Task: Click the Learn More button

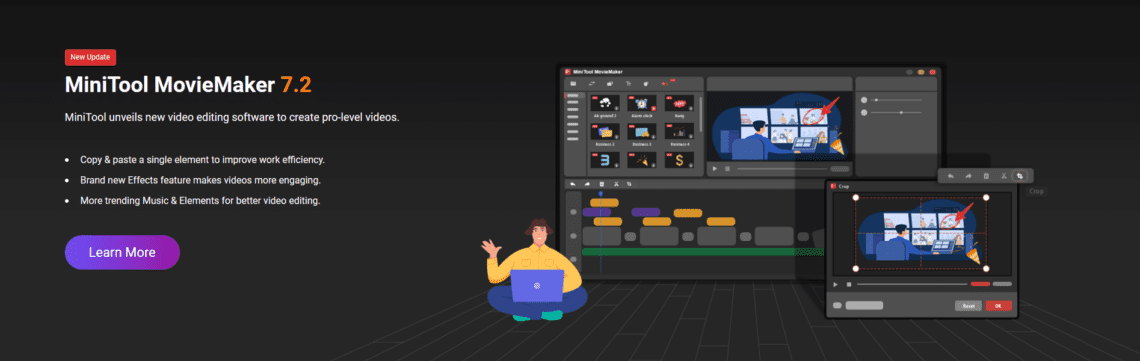Action: point(122,253)
